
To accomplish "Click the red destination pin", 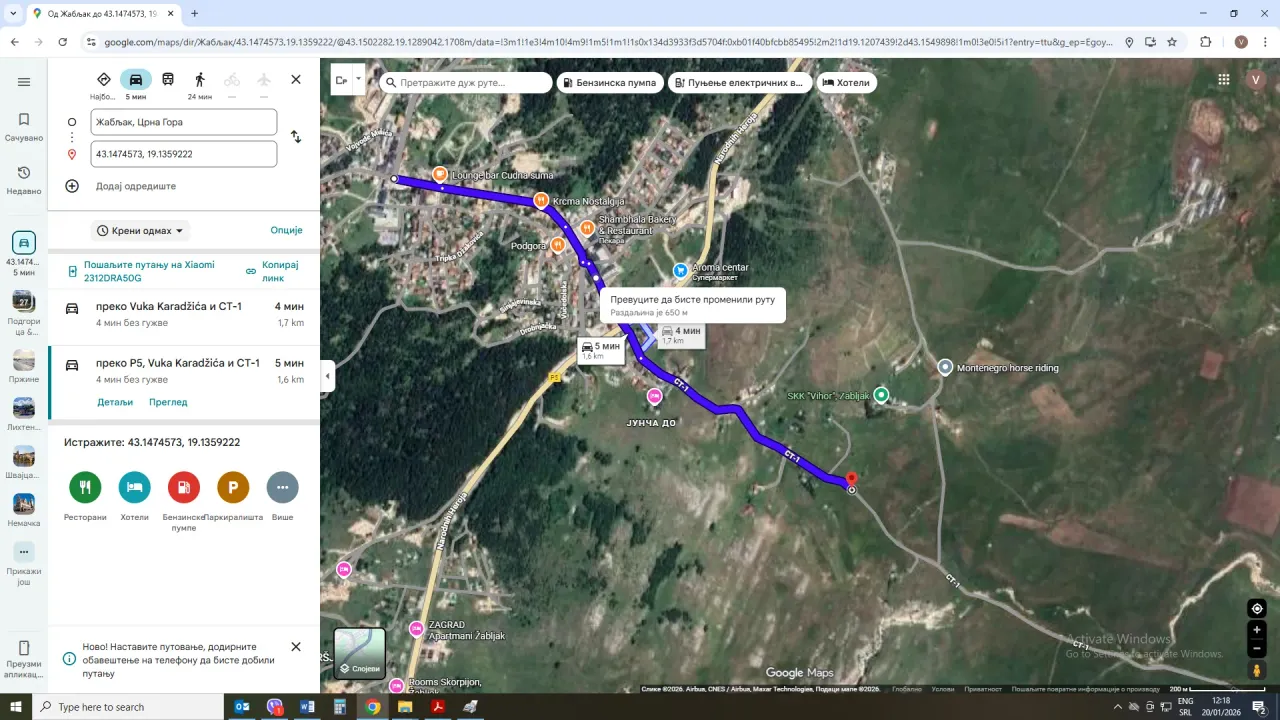I will pos(851,479).
